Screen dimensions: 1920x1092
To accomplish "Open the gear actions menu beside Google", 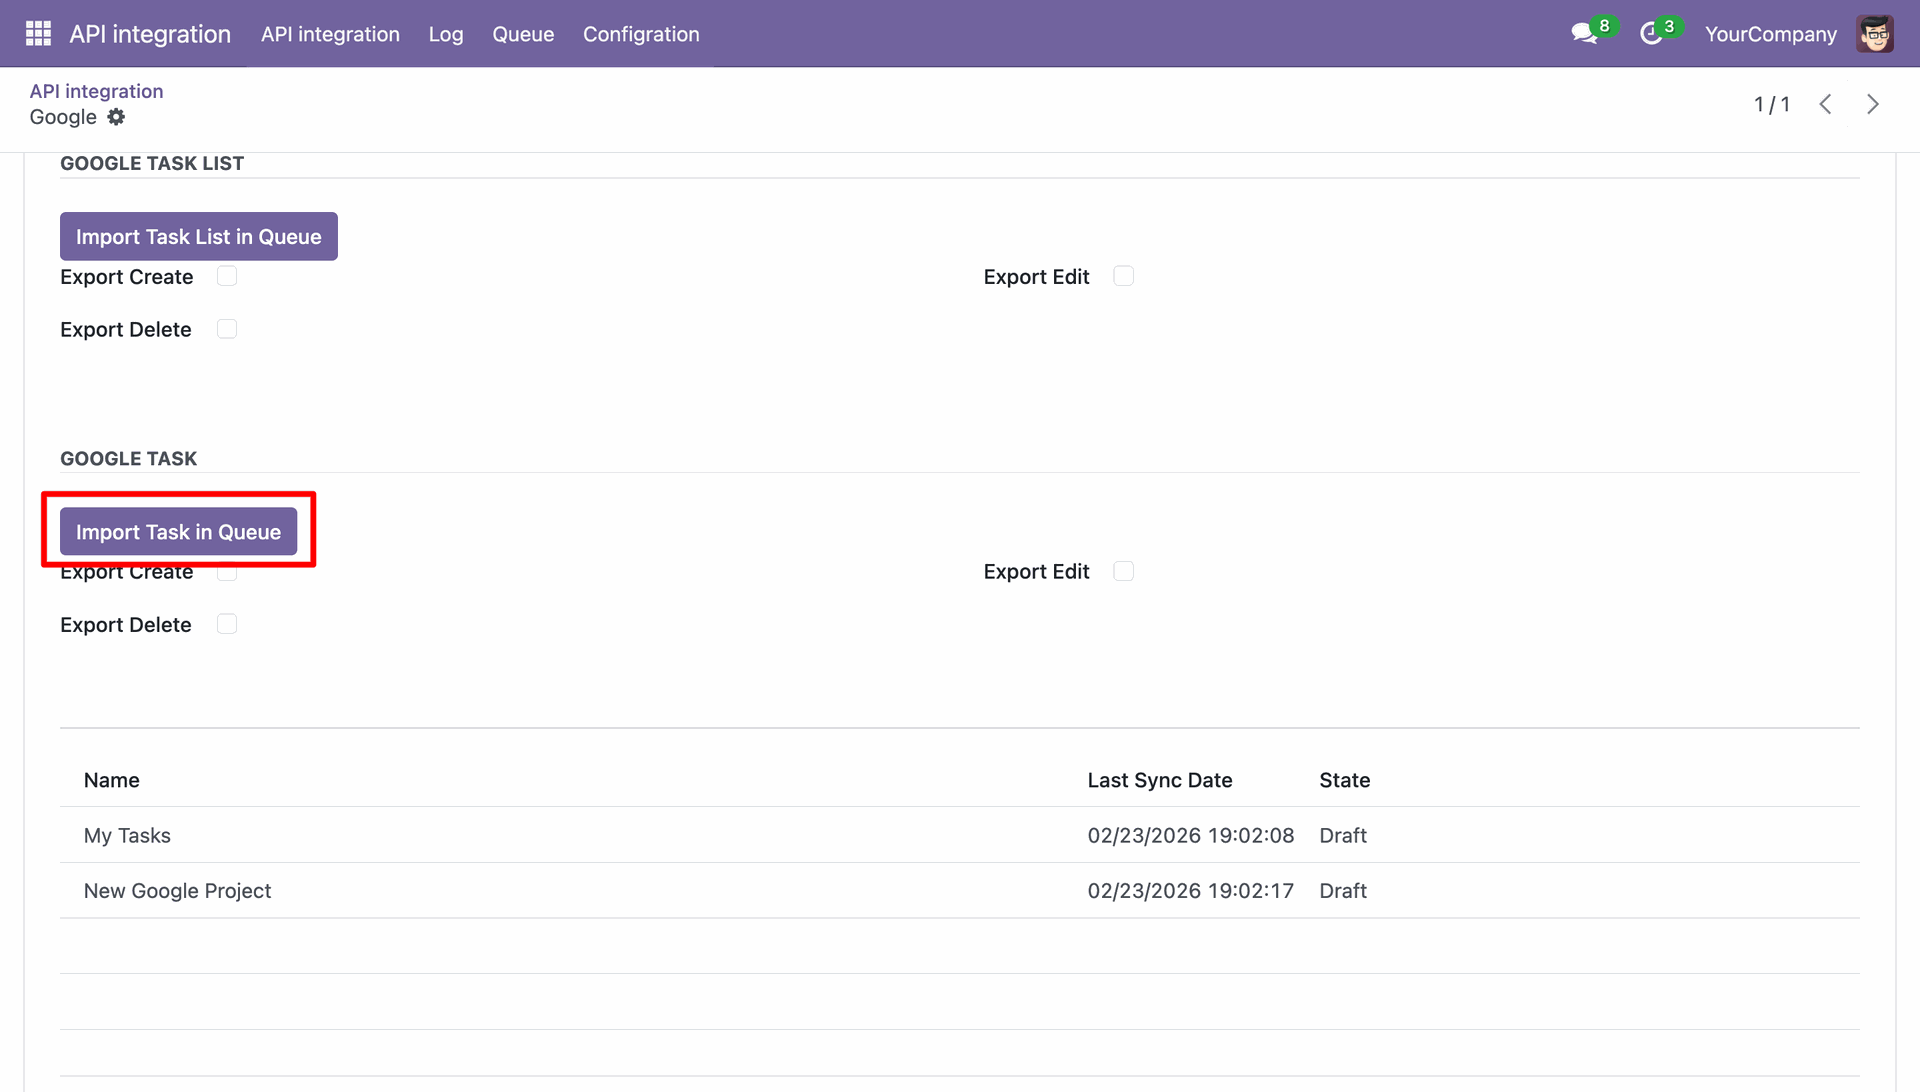I will (x=116, y=117).
